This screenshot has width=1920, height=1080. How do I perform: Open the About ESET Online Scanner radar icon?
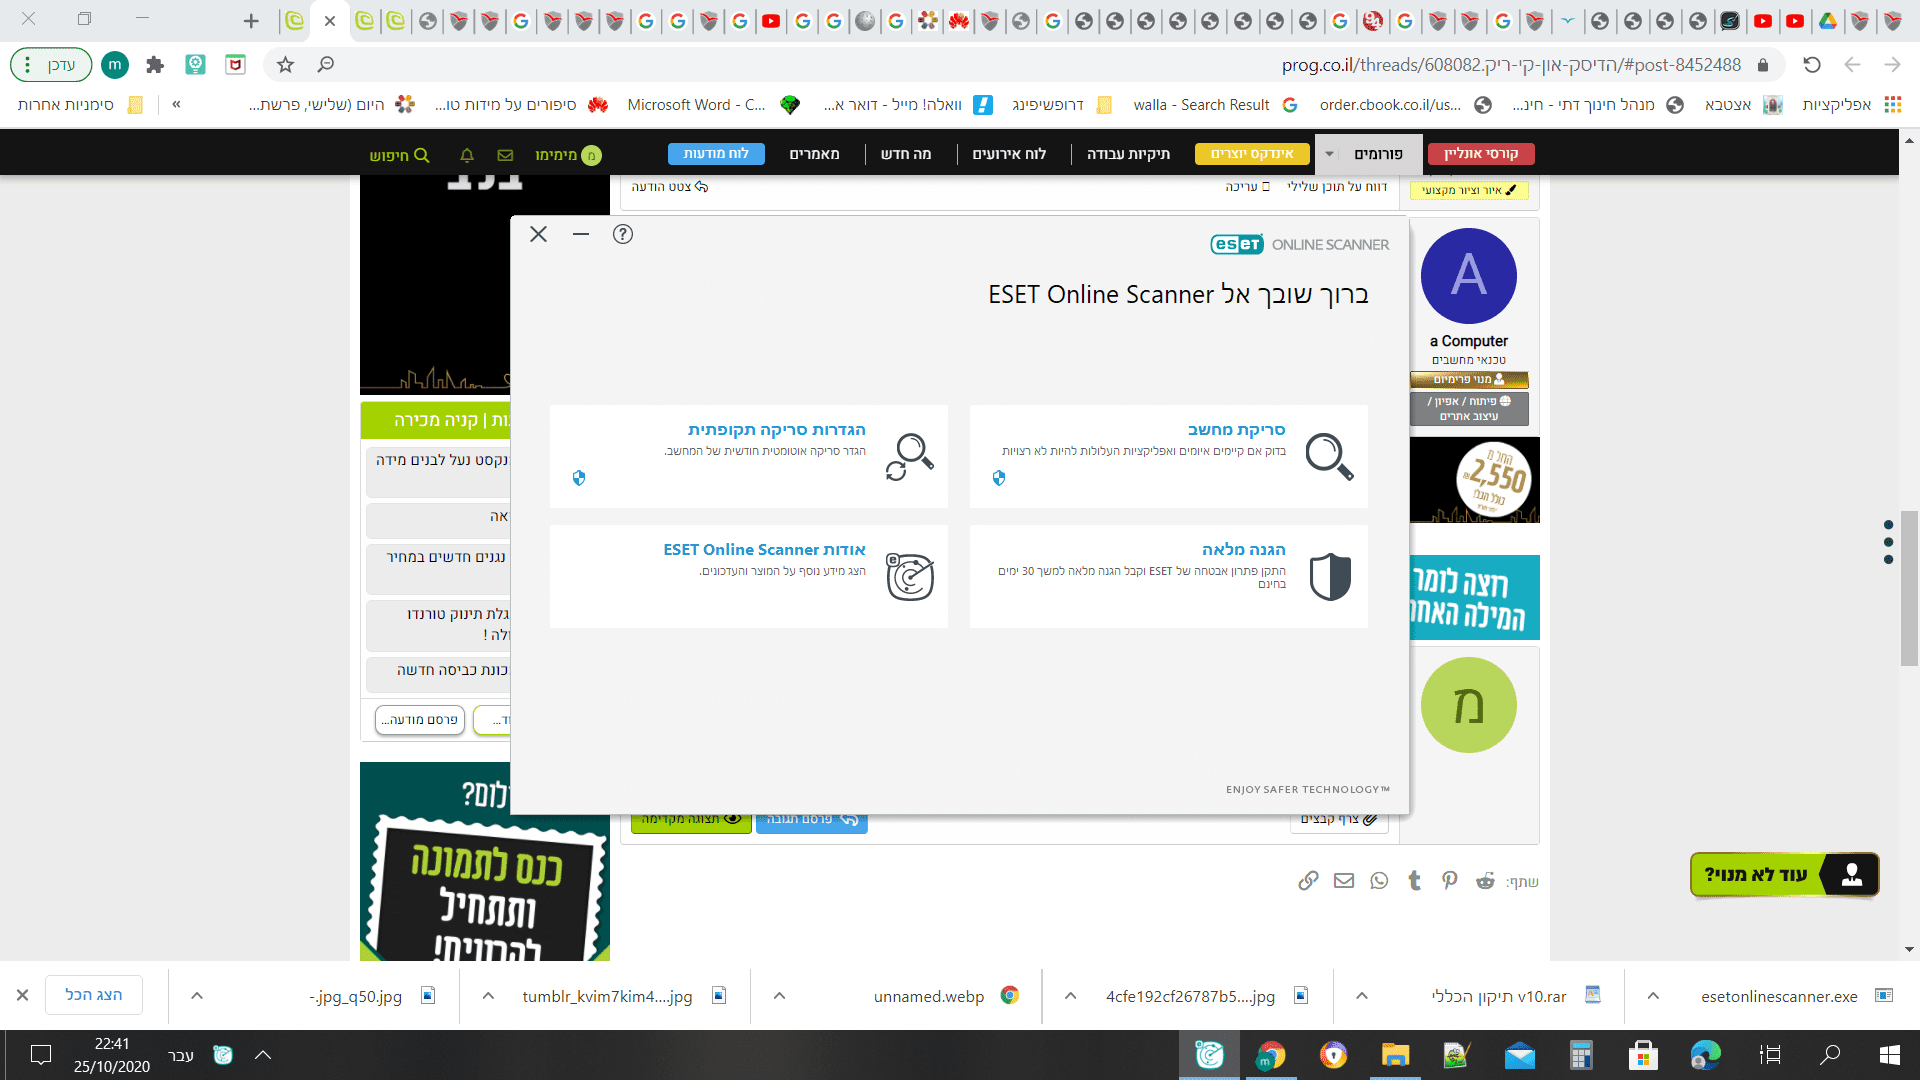909,577
